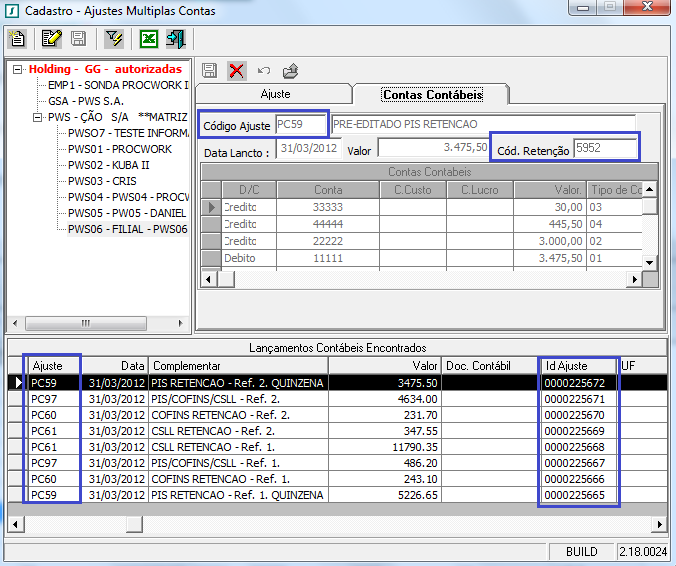
Task: Click the Código Ajuste field containing PC59
Action: pyautogui.click(x=300, y=125)
